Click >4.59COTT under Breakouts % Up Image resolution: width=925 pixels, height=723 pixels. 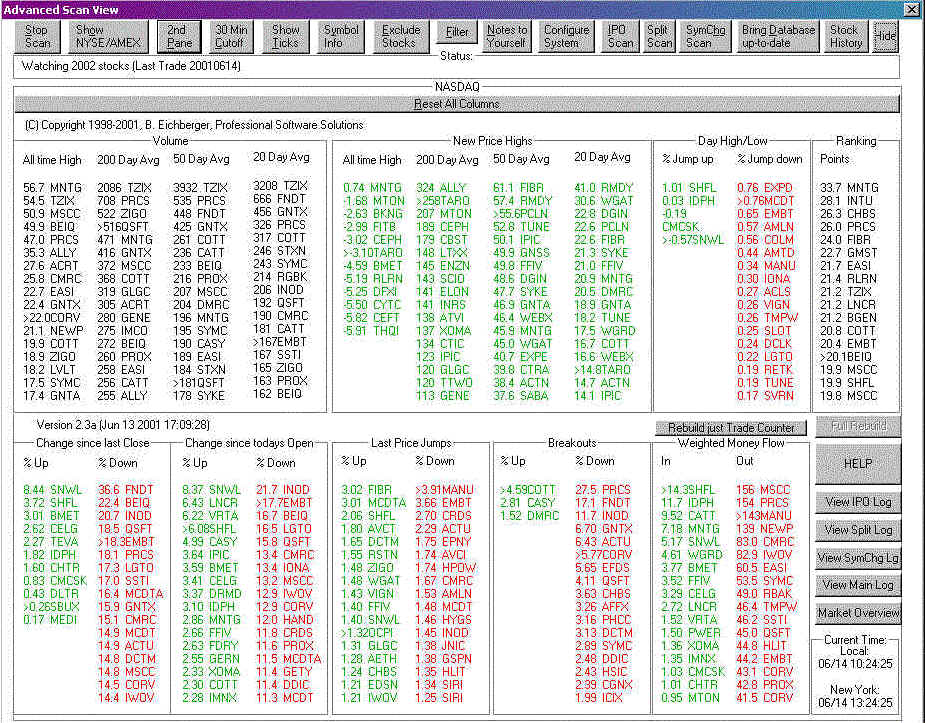527,489
